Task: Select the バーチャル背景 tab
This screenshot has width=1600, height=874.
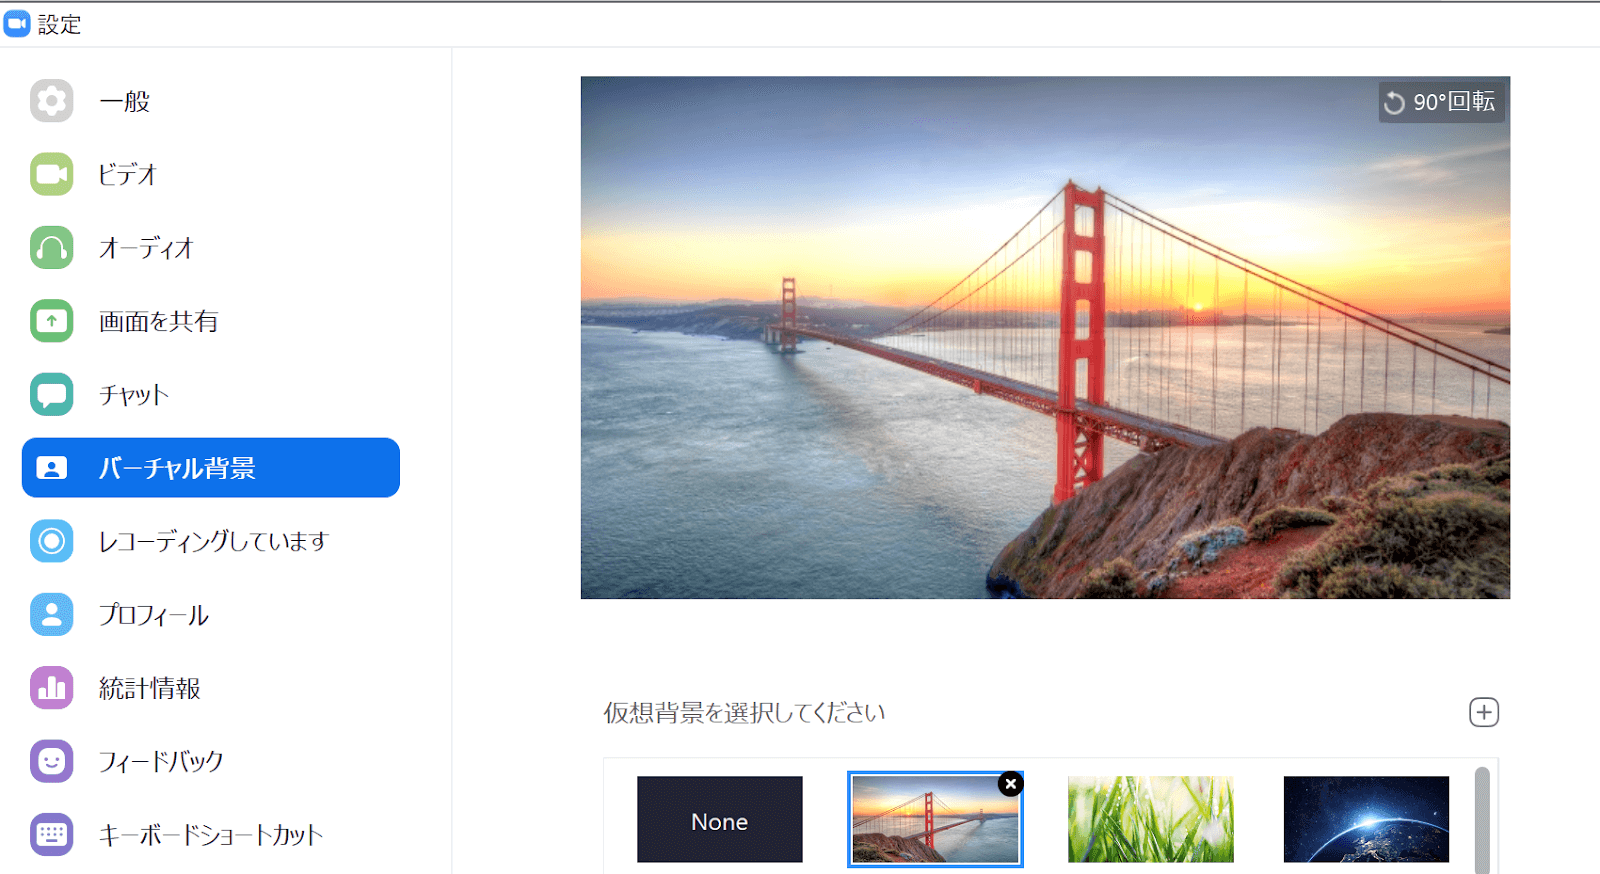Action: 211,467
